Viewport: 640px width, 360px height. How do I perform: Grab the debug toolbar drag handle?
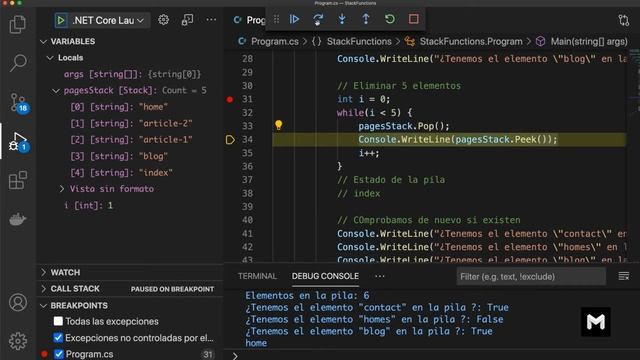coord(276,19)
